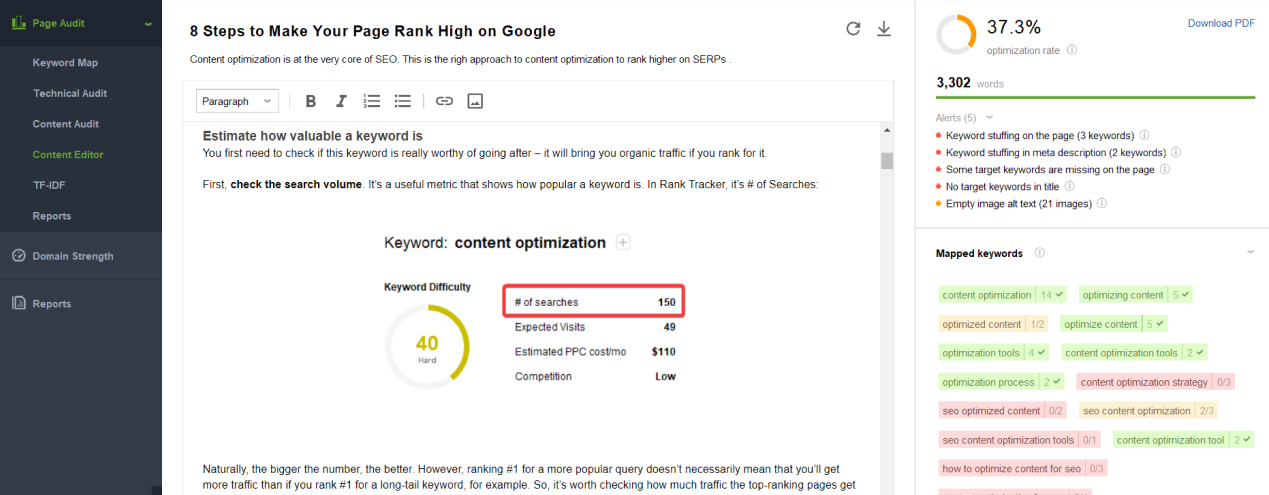
Task: Collapse the Alerts (5) section
Action: pos(990,118)
